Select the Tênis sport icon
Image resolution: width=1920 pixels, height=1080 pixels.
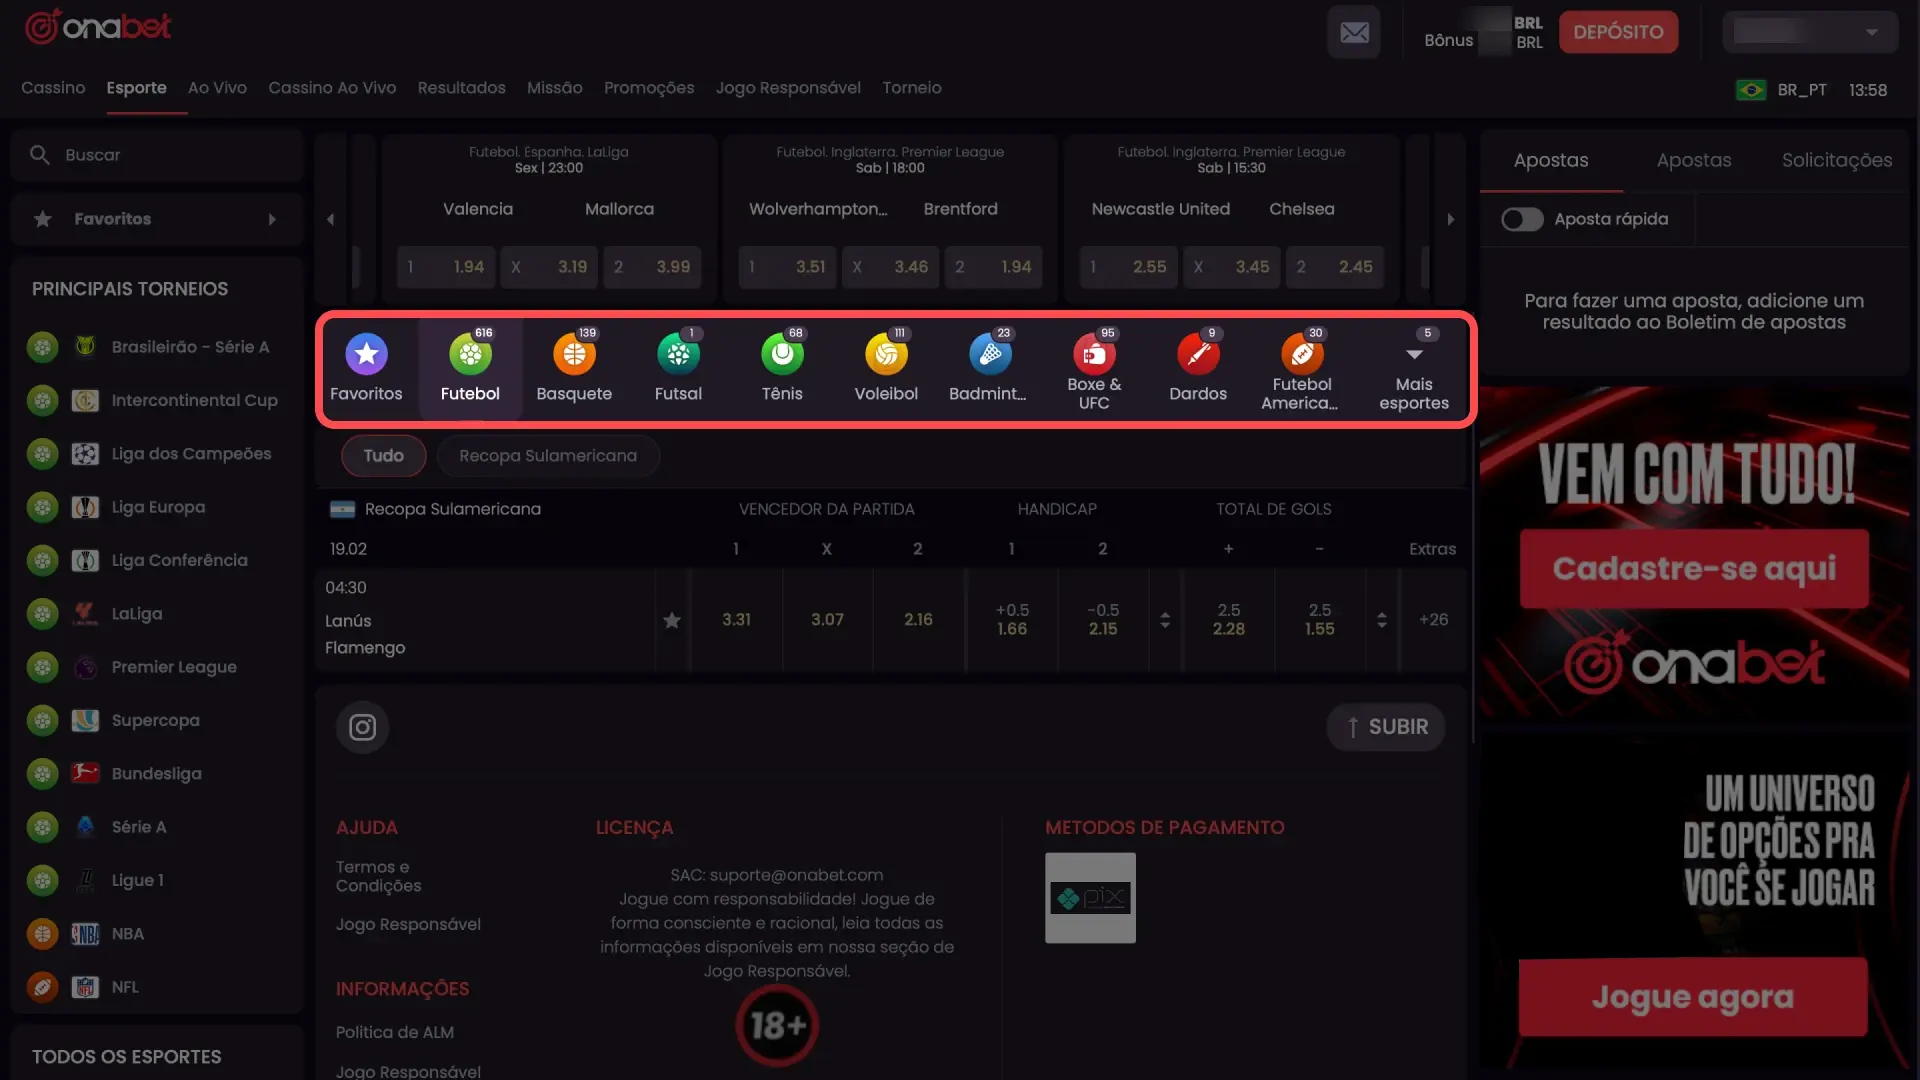tap(782, 354)
